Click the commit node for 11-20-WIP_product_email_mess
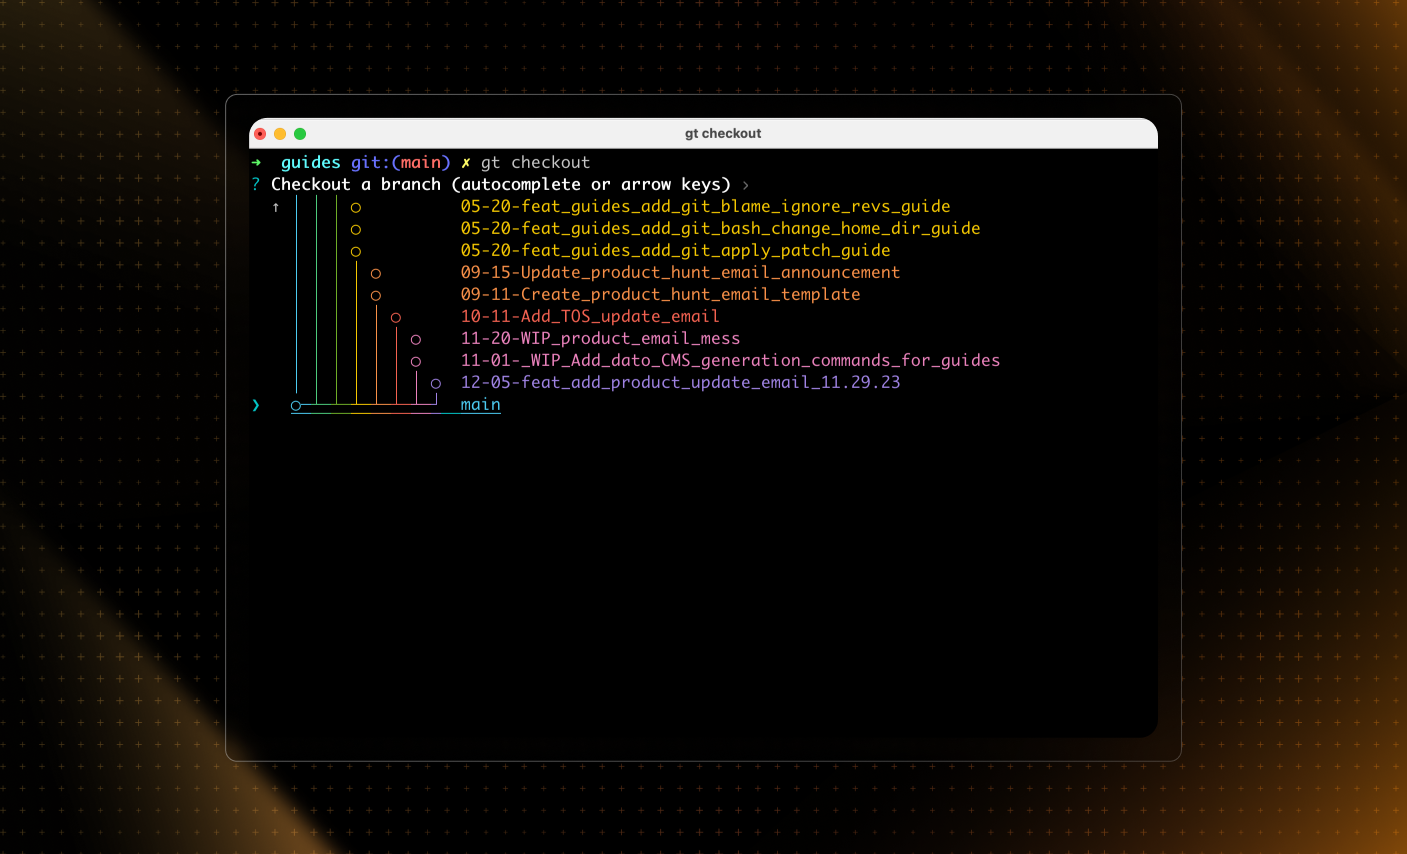The height and width of the screenshot is (854, 1407). click(416, 339)
